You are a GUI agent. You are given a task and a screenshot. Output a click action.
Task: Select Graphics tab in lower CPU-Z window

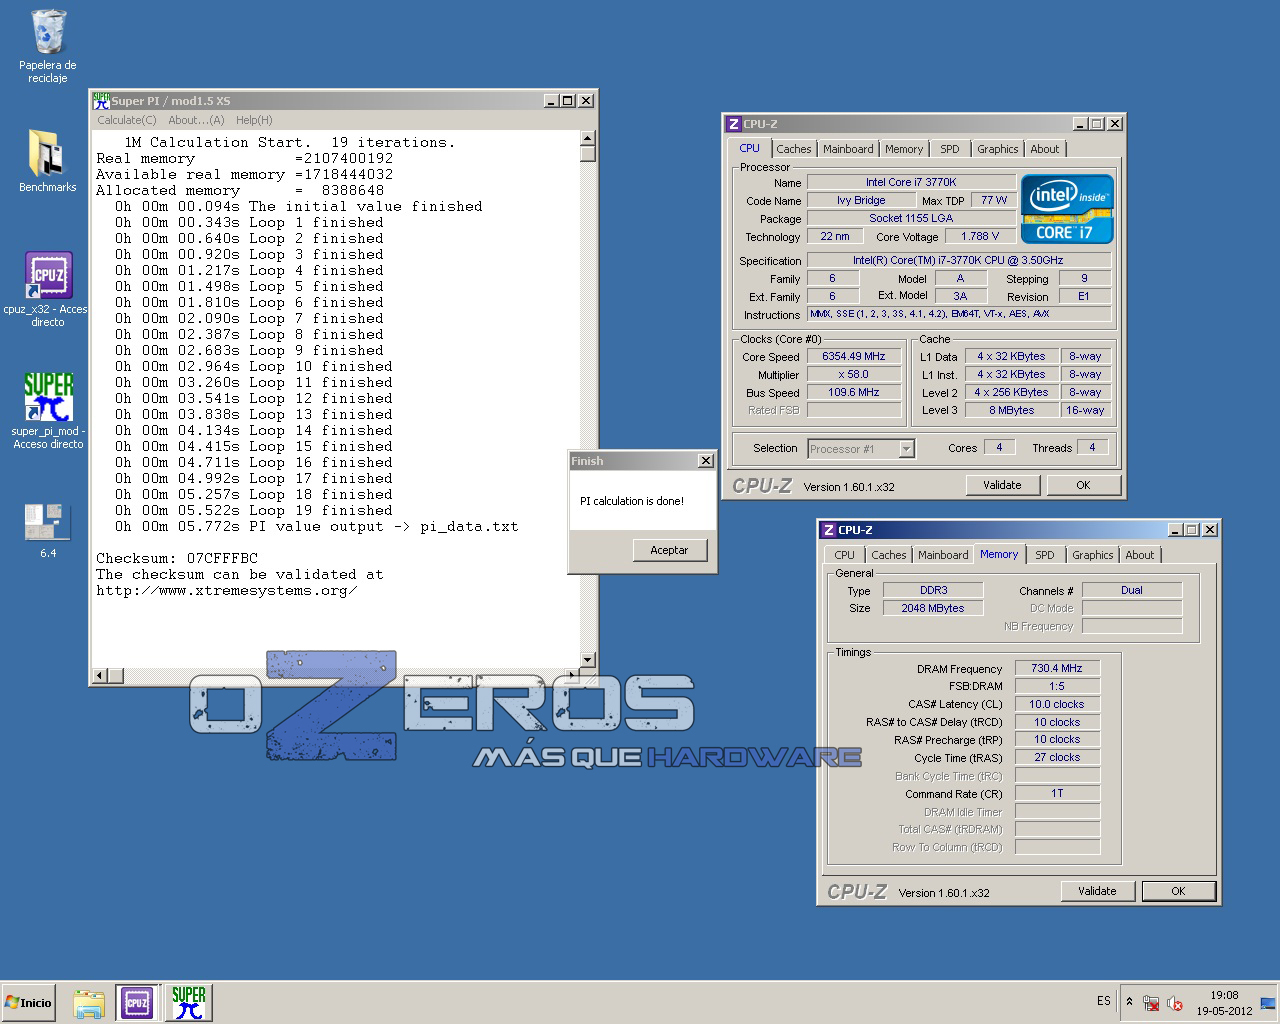[1093, 555]
